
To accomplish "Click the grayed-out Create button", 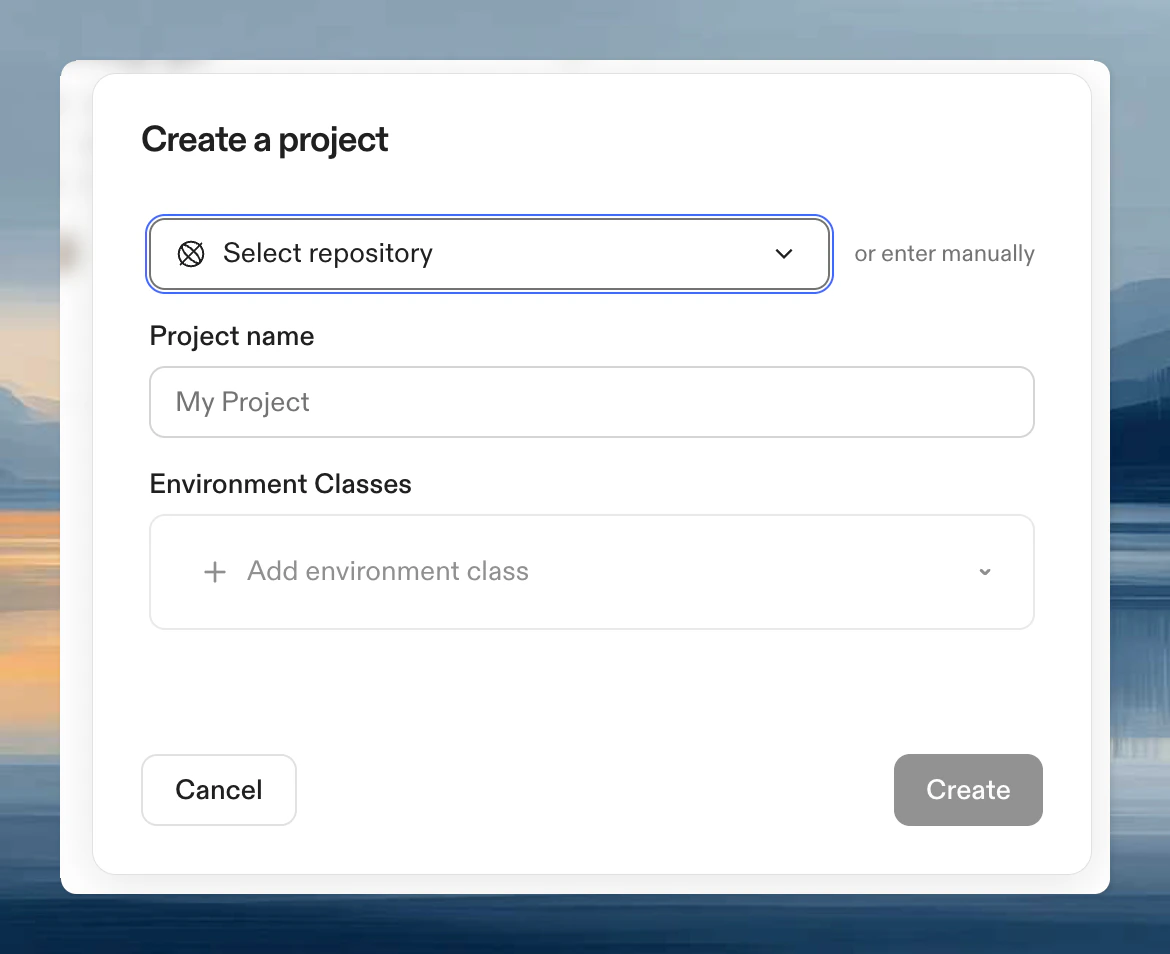I will (967, 789).
